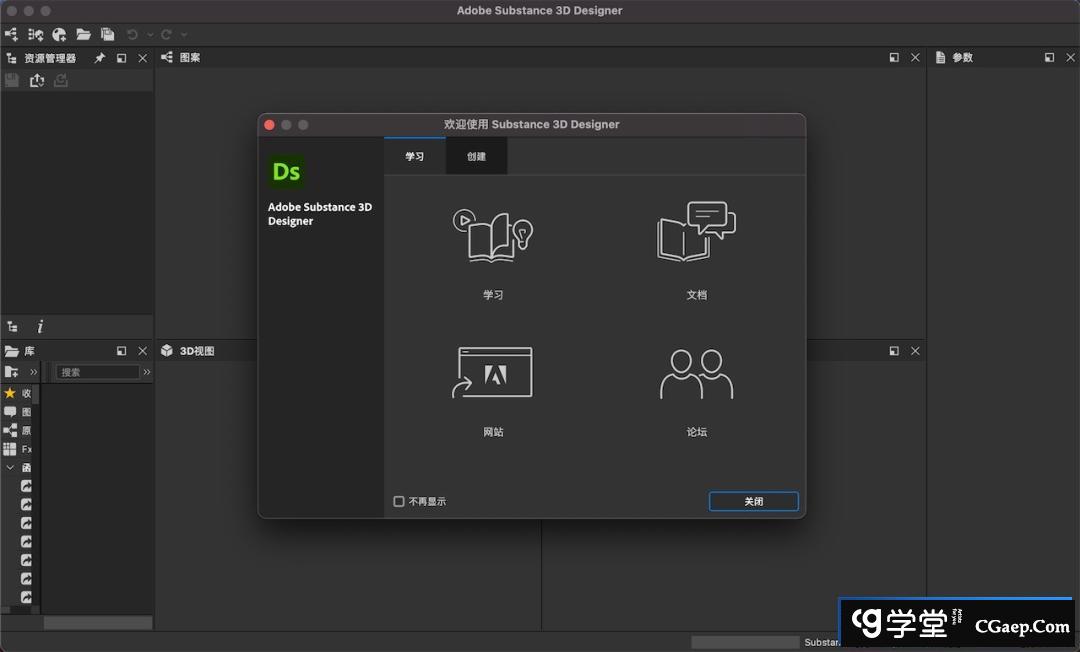Collapse the expanded library tree chevron
This screenshot has width=1080, height=652.
tap(10, 467)
